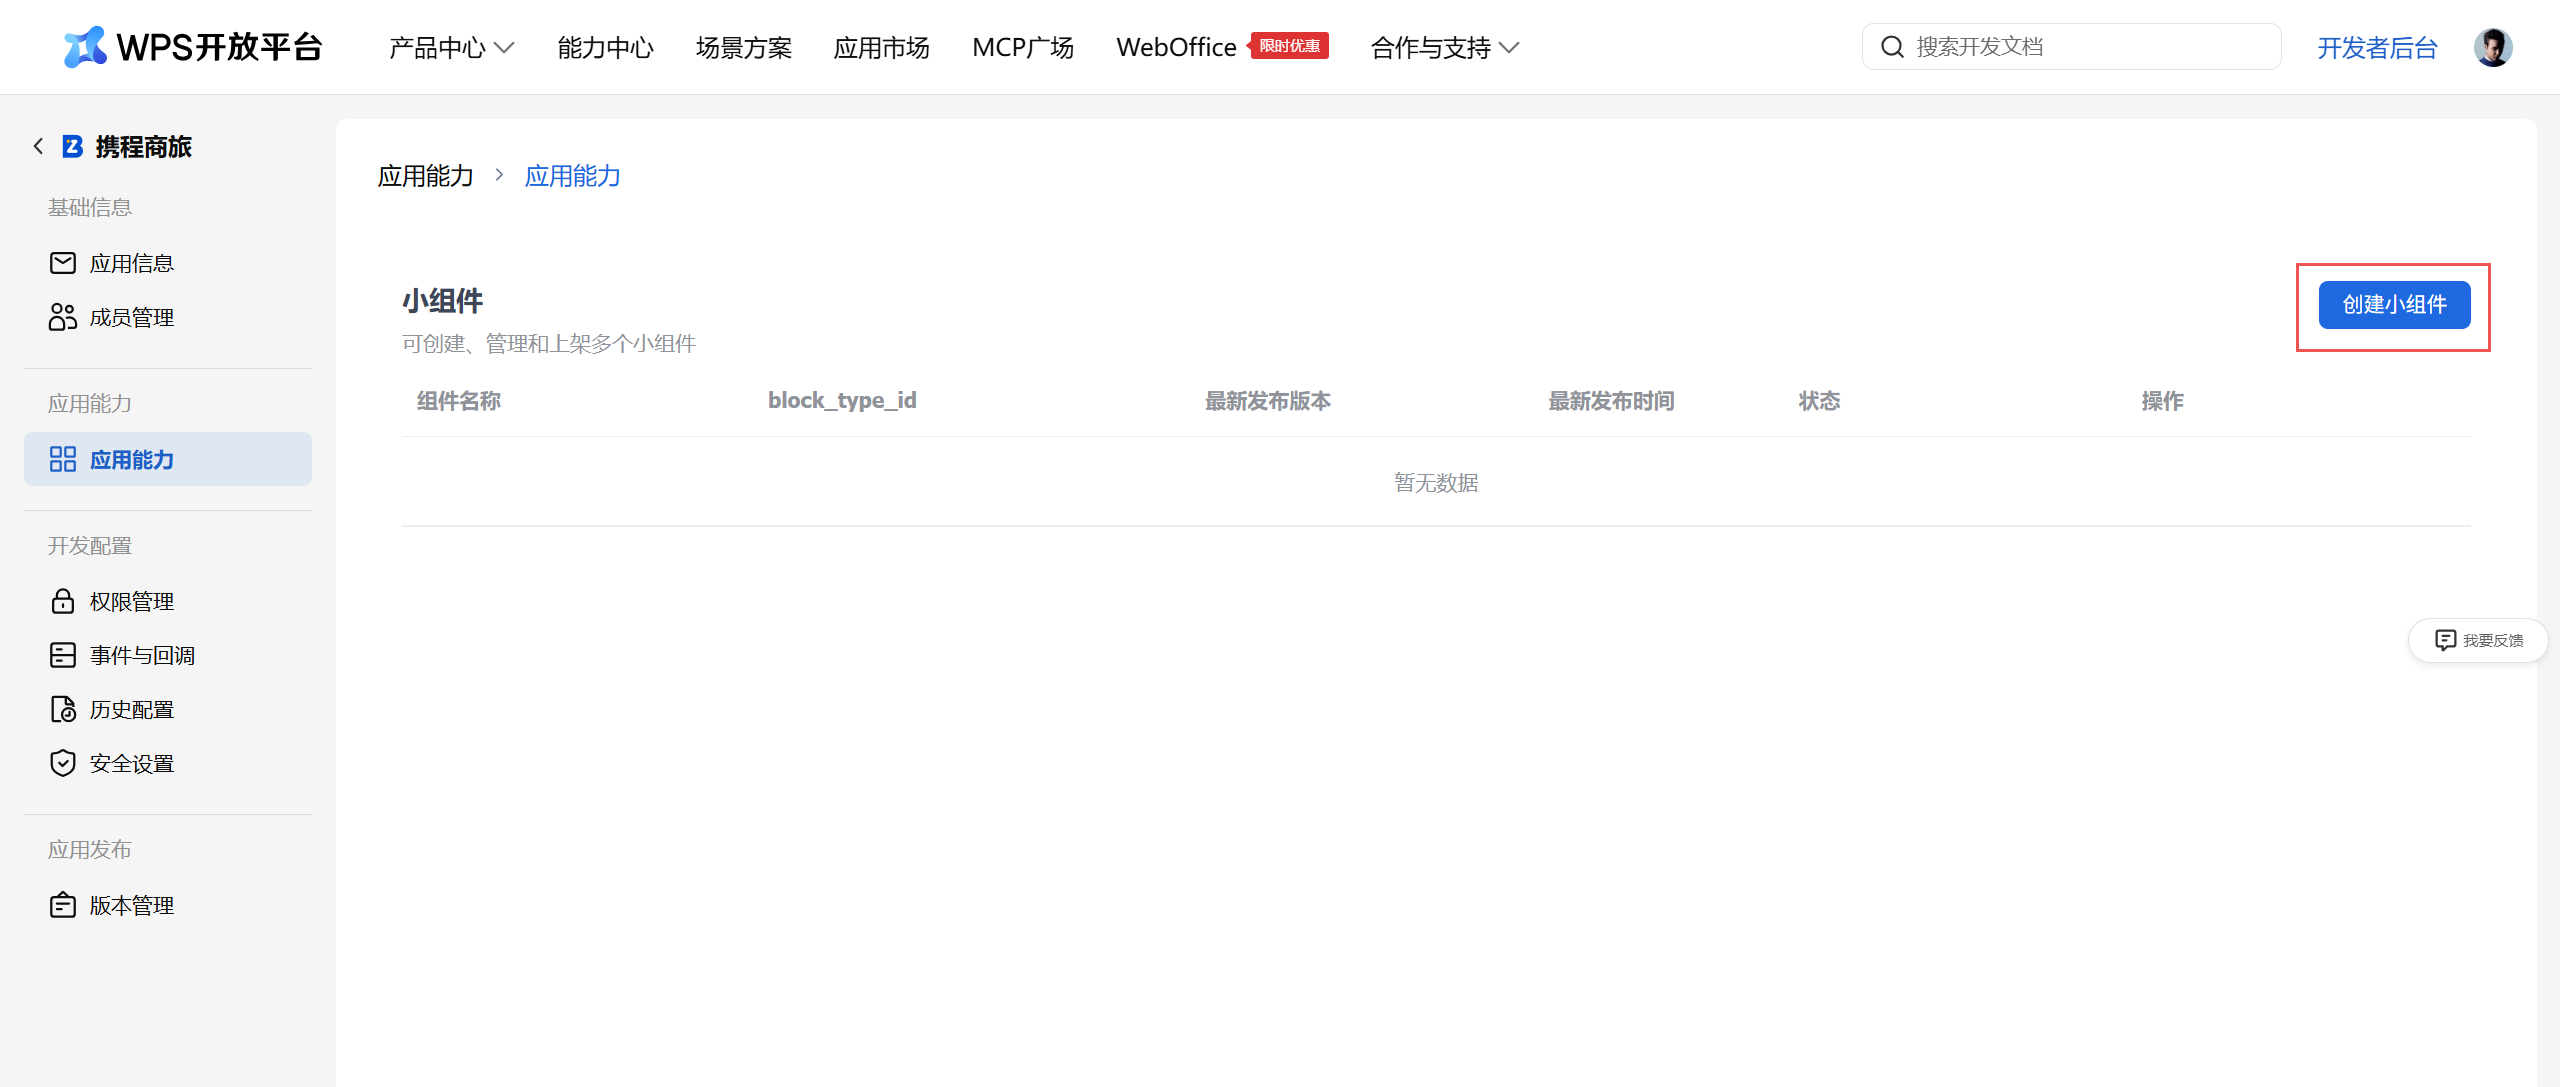The height and width of the screenshot is (1087, 2560).
Task: Click the 创建小组件 button
Action: pos(2394,305)
